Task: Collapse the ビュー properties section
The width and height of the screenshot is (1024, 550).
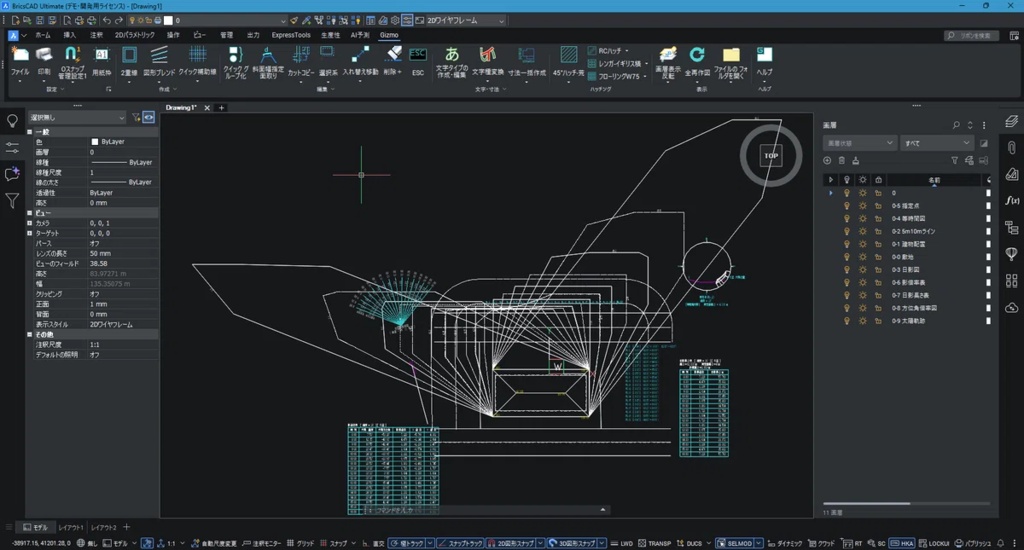Action: click(x=30, y=213)
